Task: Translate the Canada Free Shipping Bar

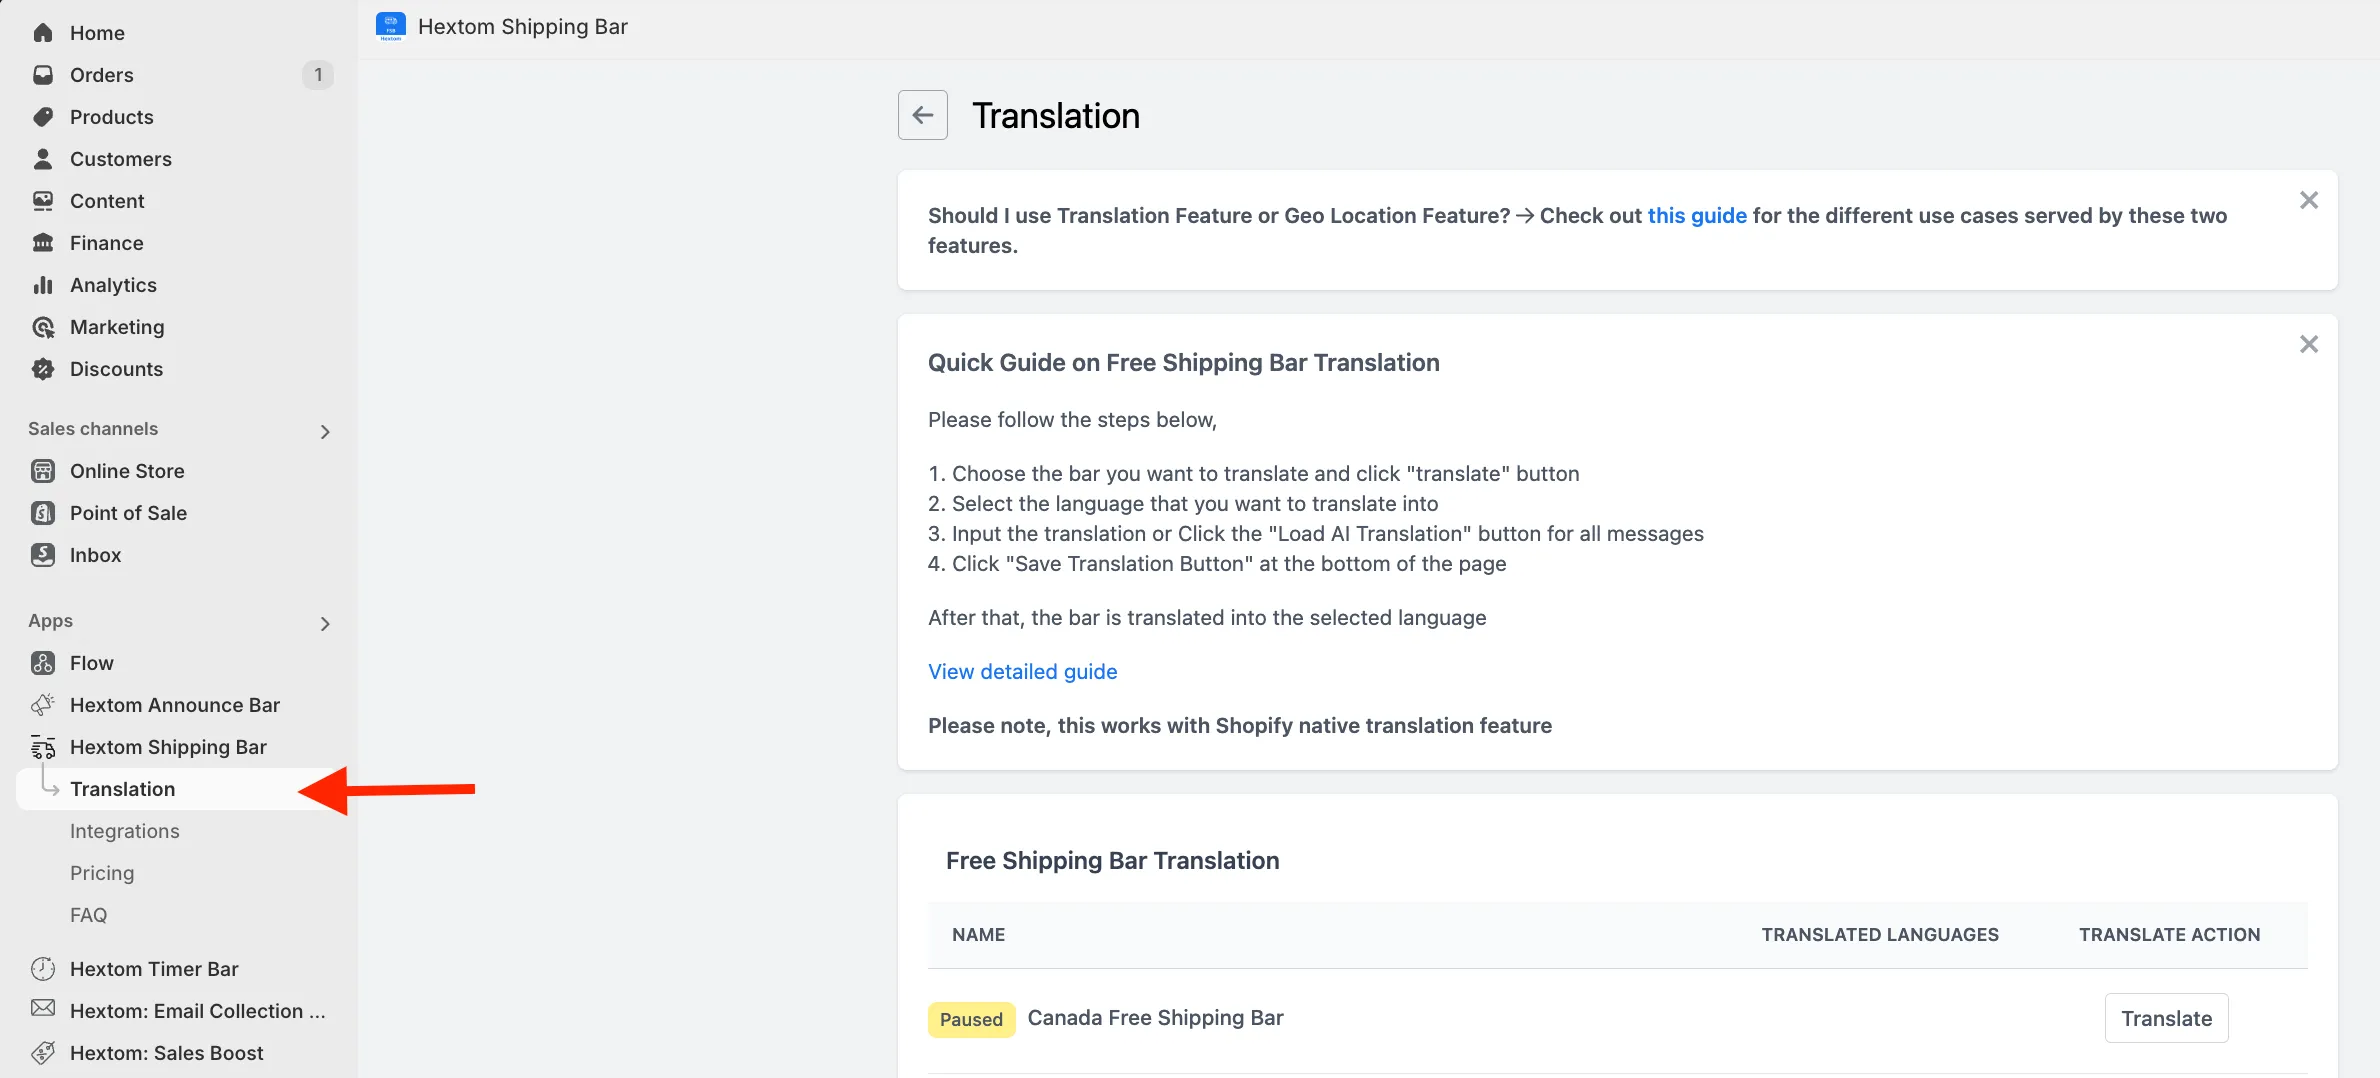Action: click(2166, 1018)
